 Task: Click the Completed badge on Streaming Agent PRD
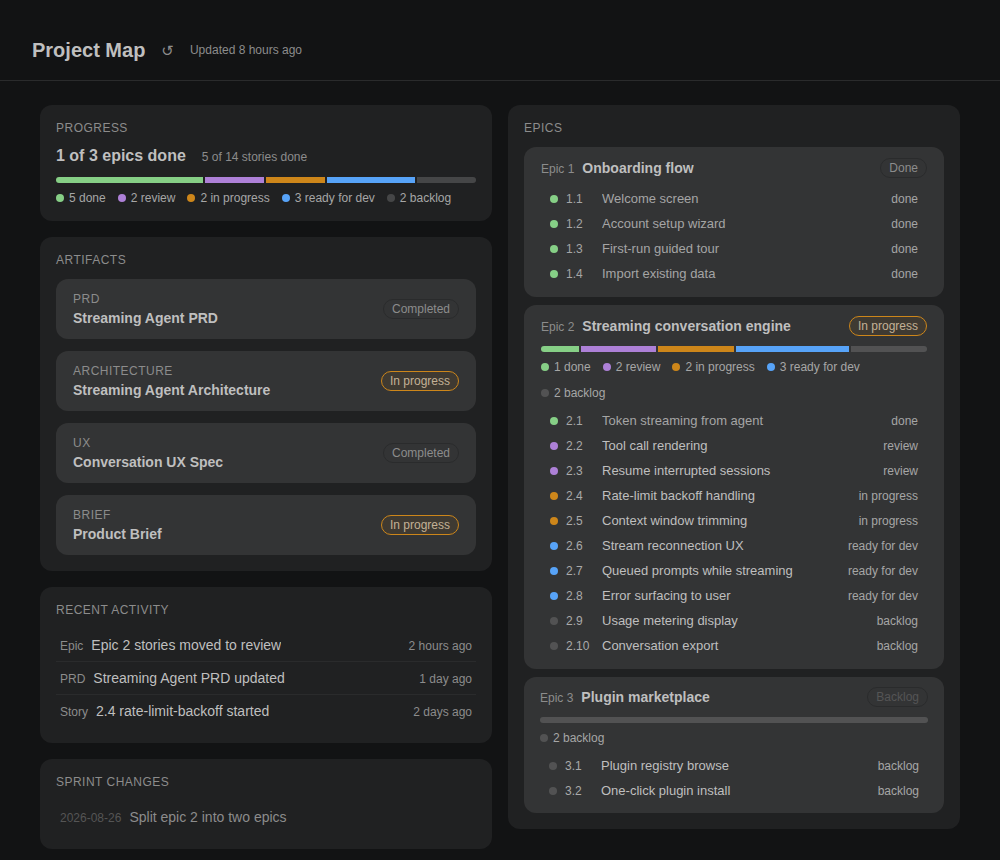(x=420, y=309)
